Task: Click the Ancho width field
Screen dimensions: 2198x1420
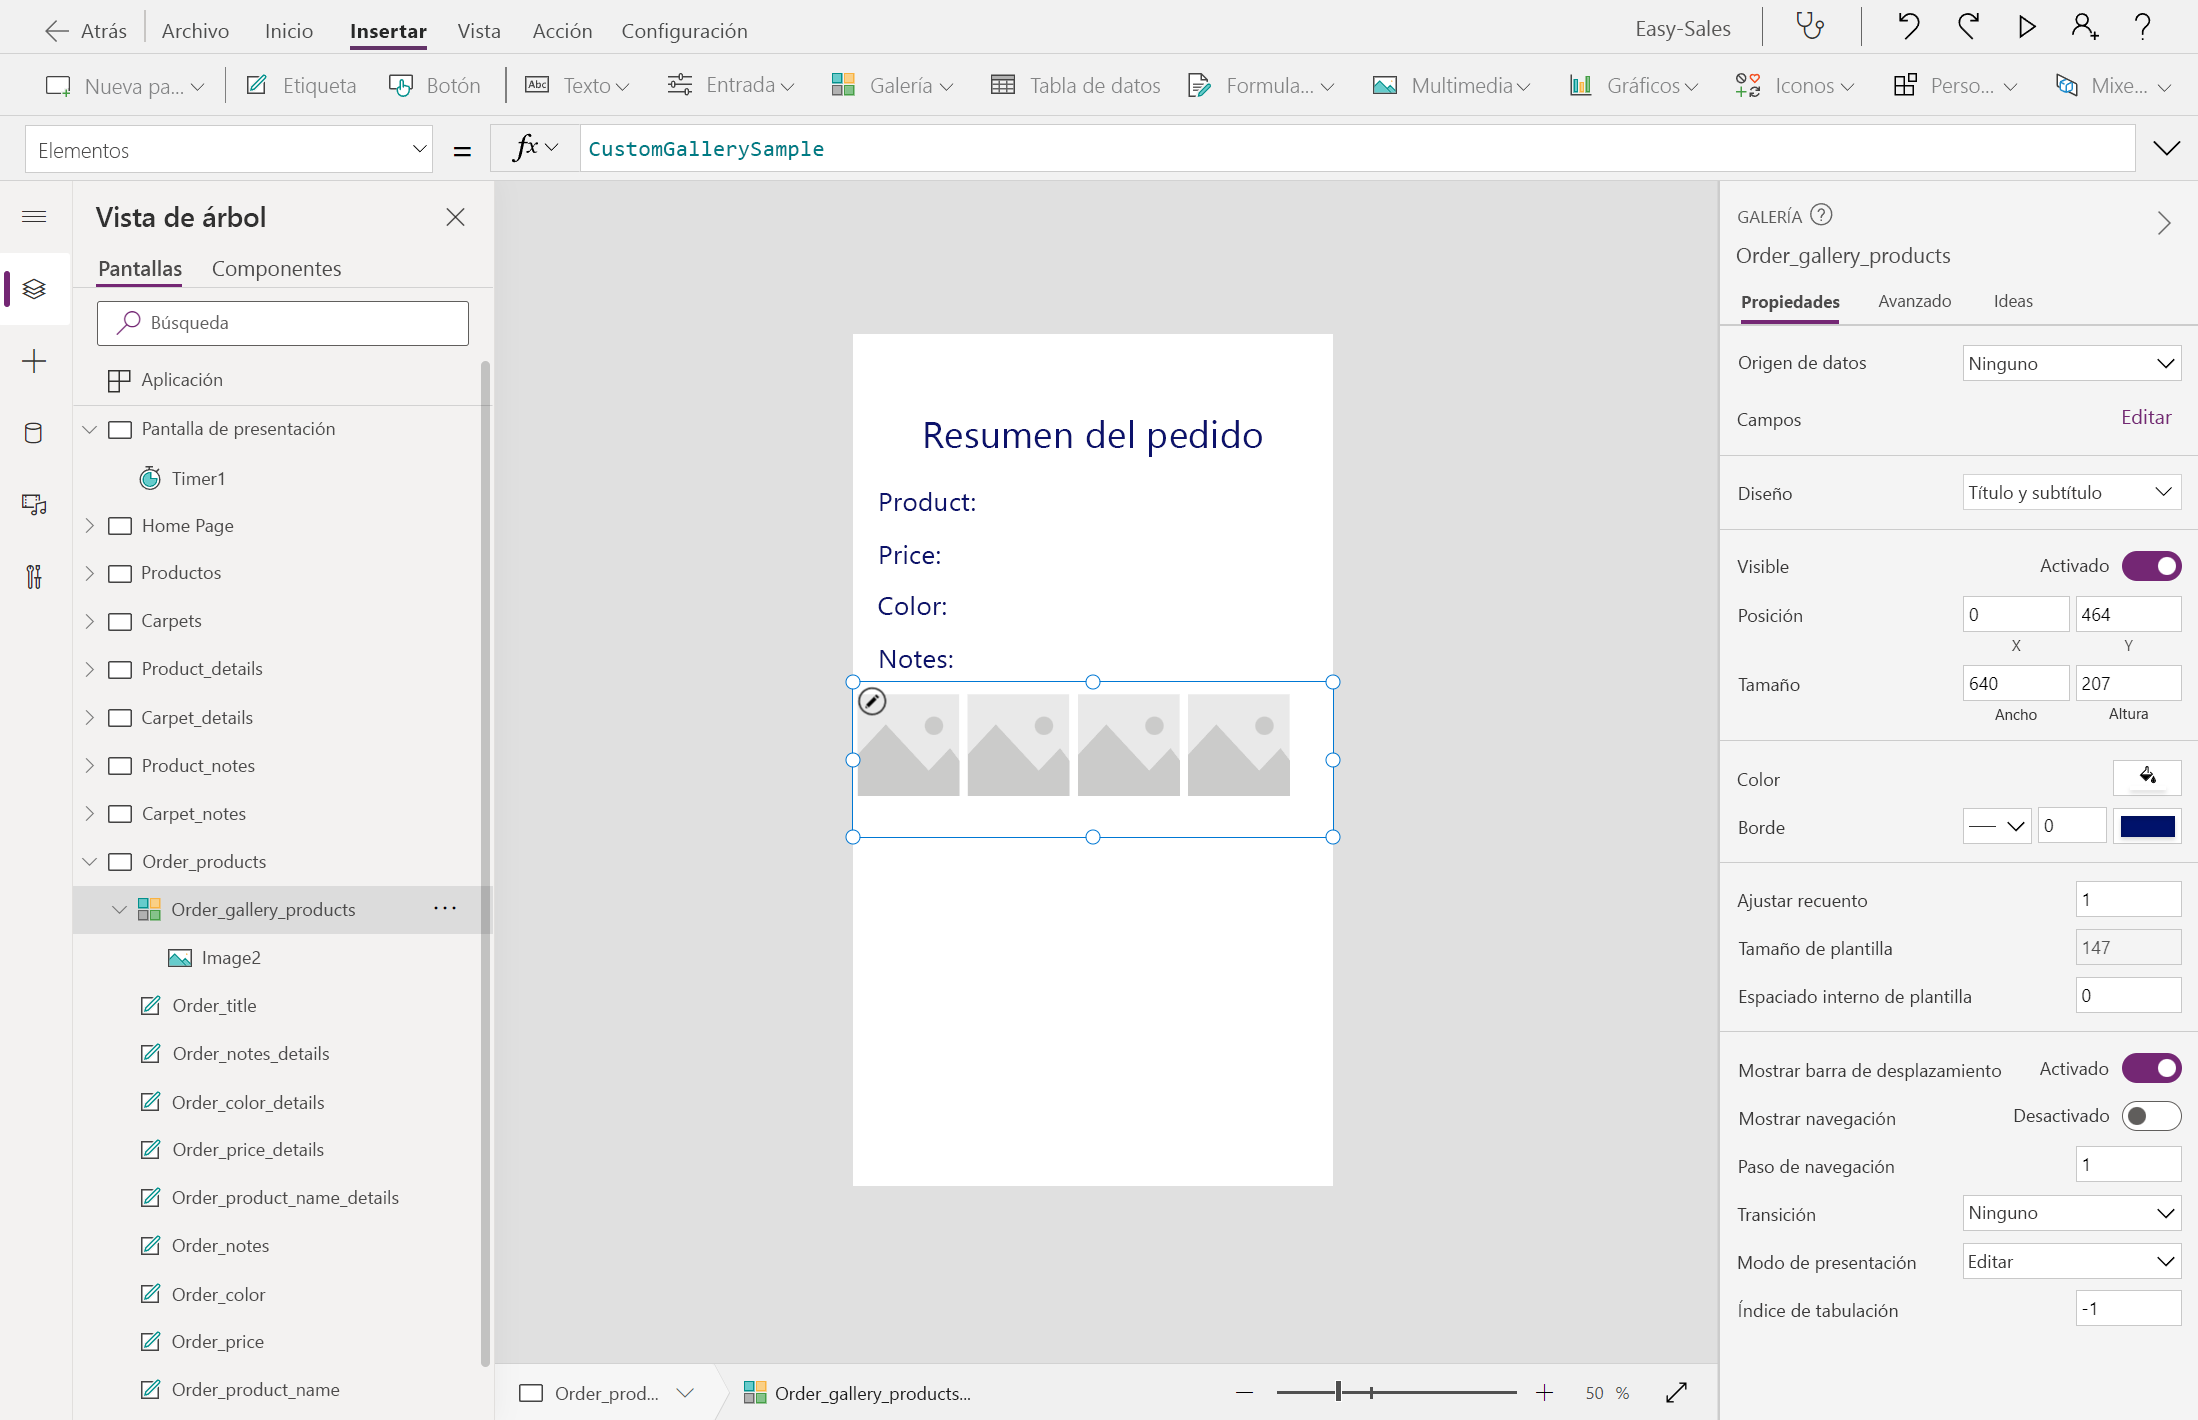Action: click(x=2015, y=683)
